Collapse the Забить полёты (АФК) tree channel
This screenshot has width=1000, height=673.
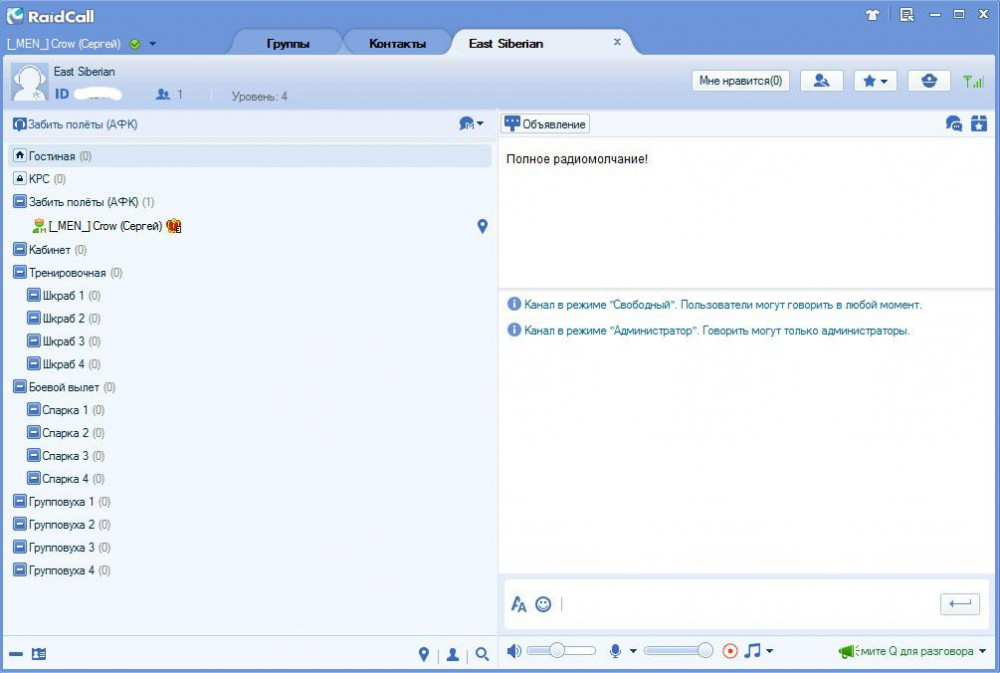pos(20,202)
